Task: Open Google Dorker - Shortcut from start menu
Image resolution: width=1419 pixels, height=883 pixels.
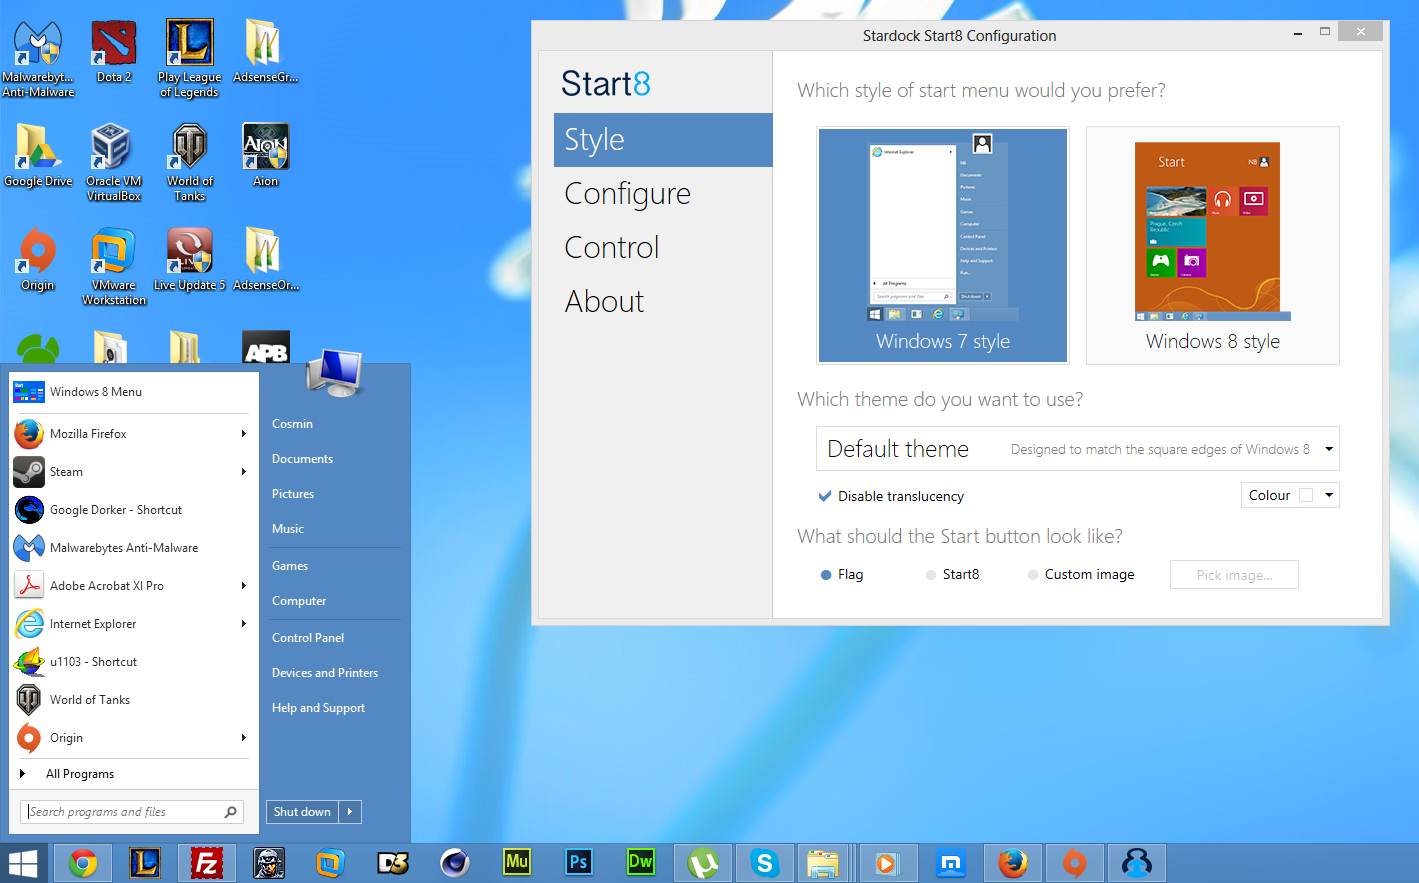Action: click(133, 510)
